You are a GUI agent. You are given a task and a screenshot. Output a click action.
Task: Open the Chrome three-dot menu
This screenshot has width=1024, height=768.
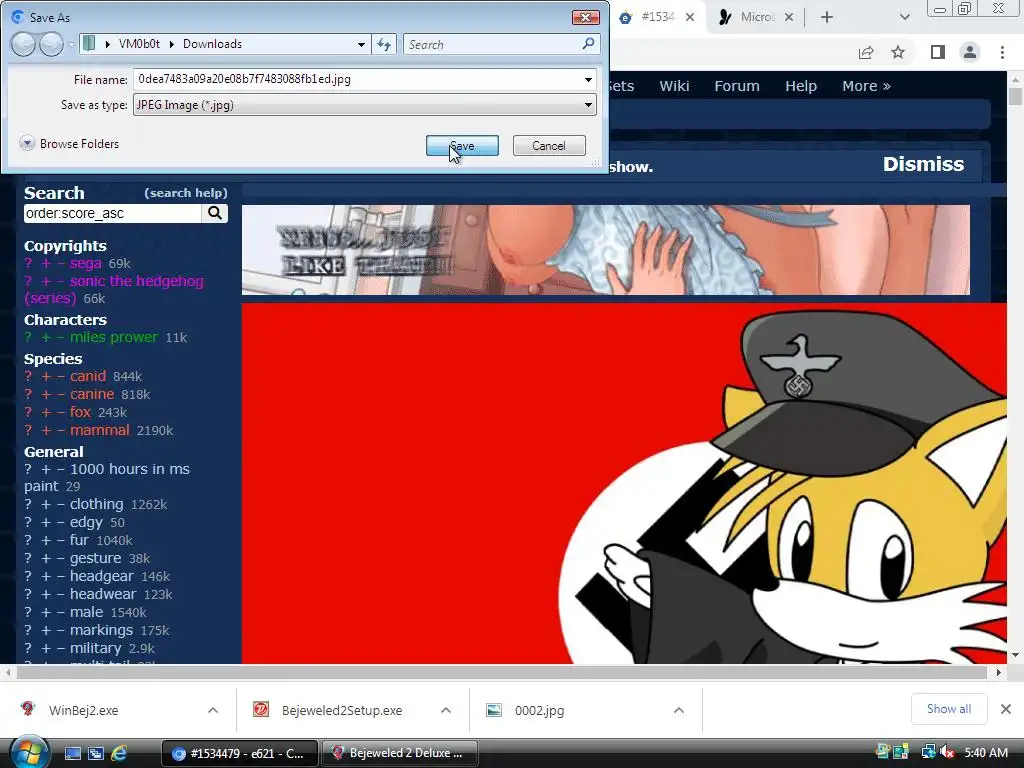[x=1002, y=52]
